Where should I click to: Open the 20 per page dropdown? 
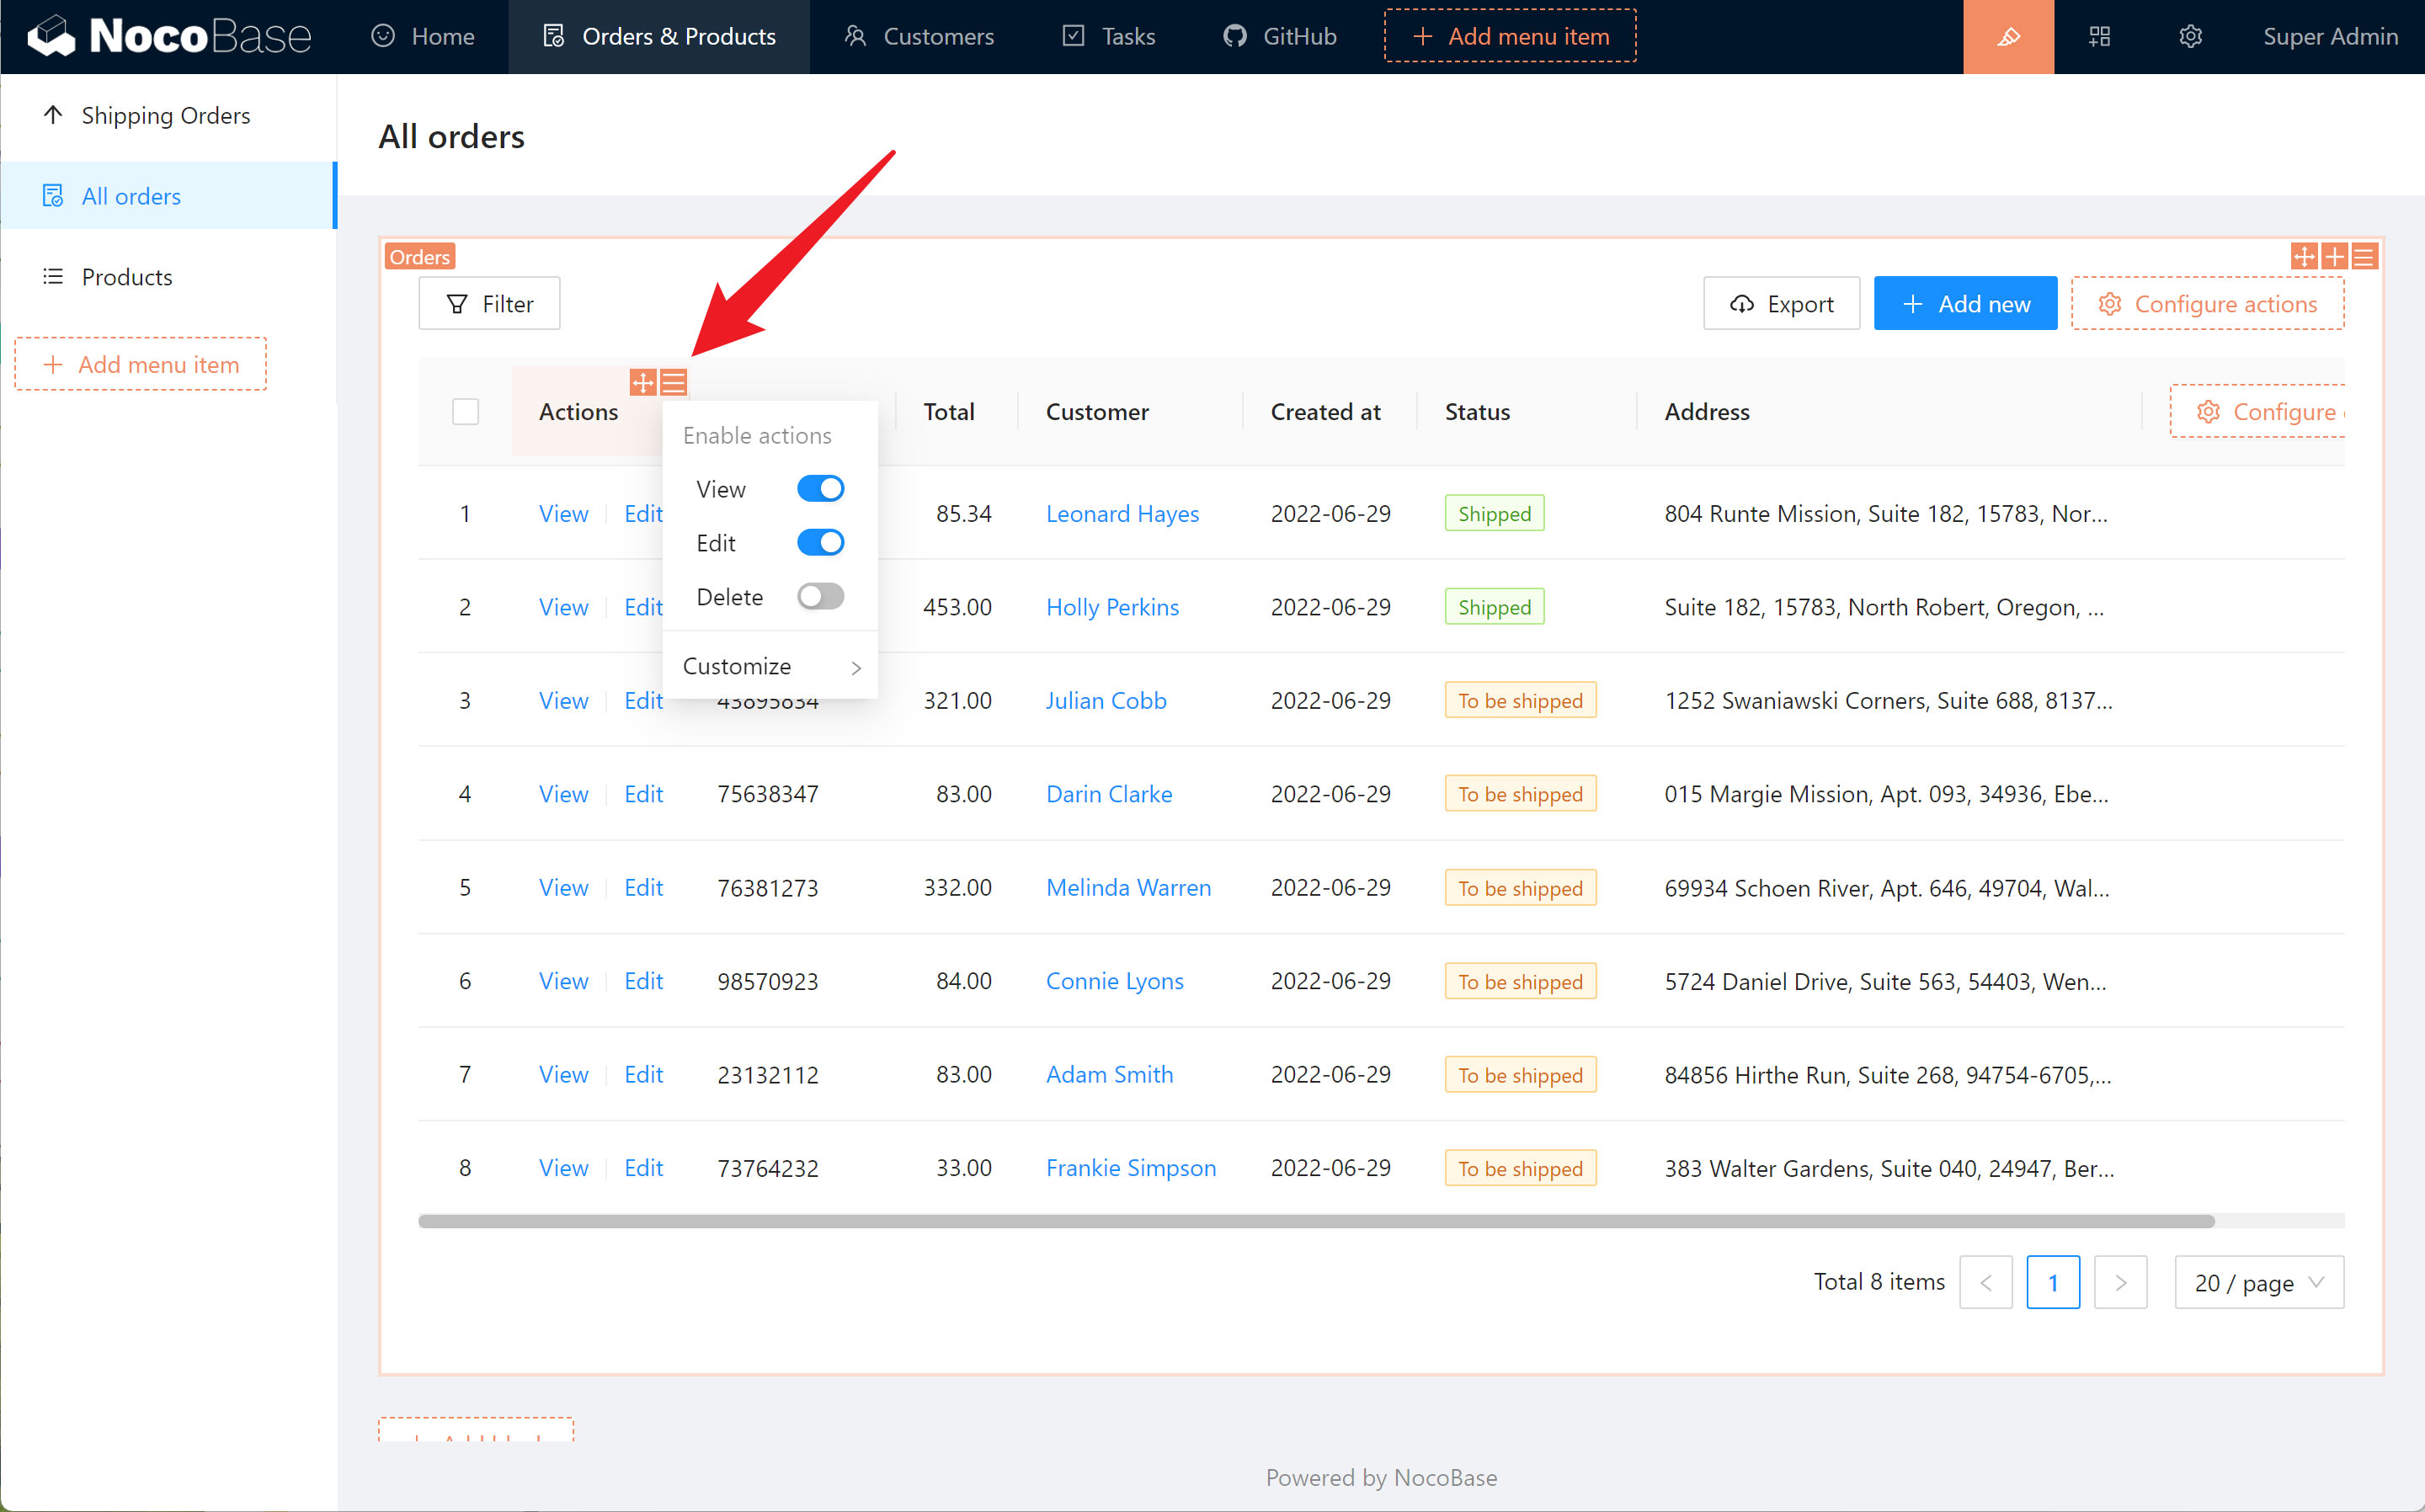[2257, 1282]
